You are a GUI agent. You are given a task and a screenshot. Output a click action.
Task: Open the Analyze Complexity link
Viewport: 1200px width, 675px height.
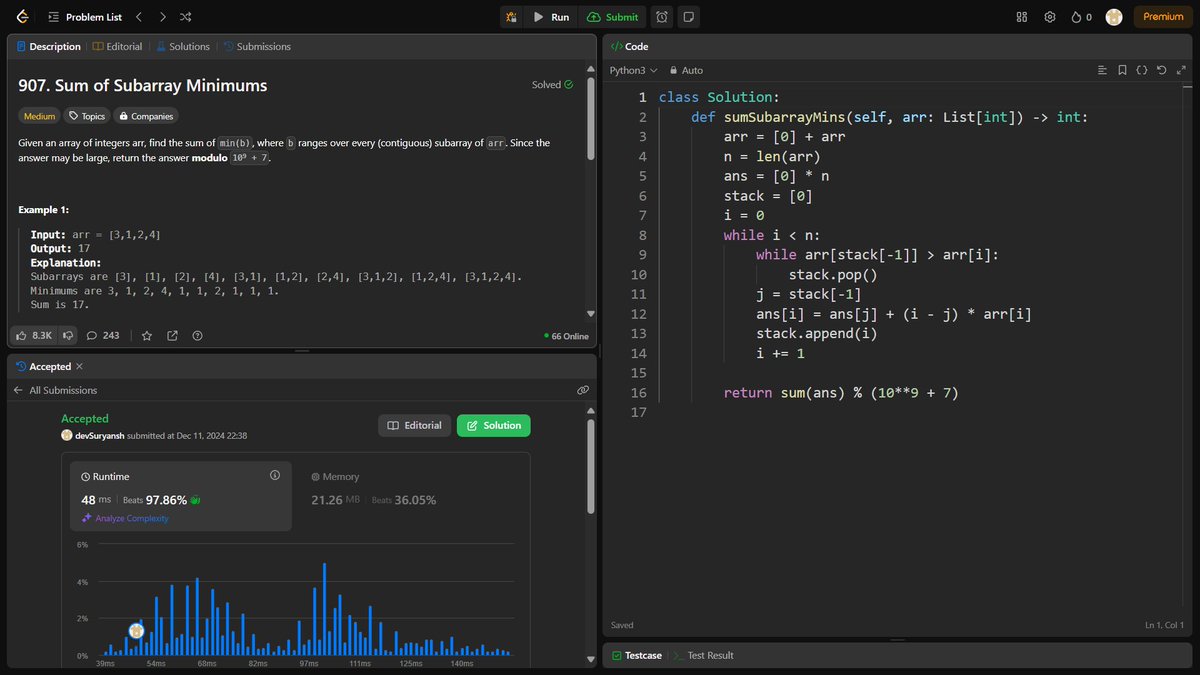(x=125, y=518)
